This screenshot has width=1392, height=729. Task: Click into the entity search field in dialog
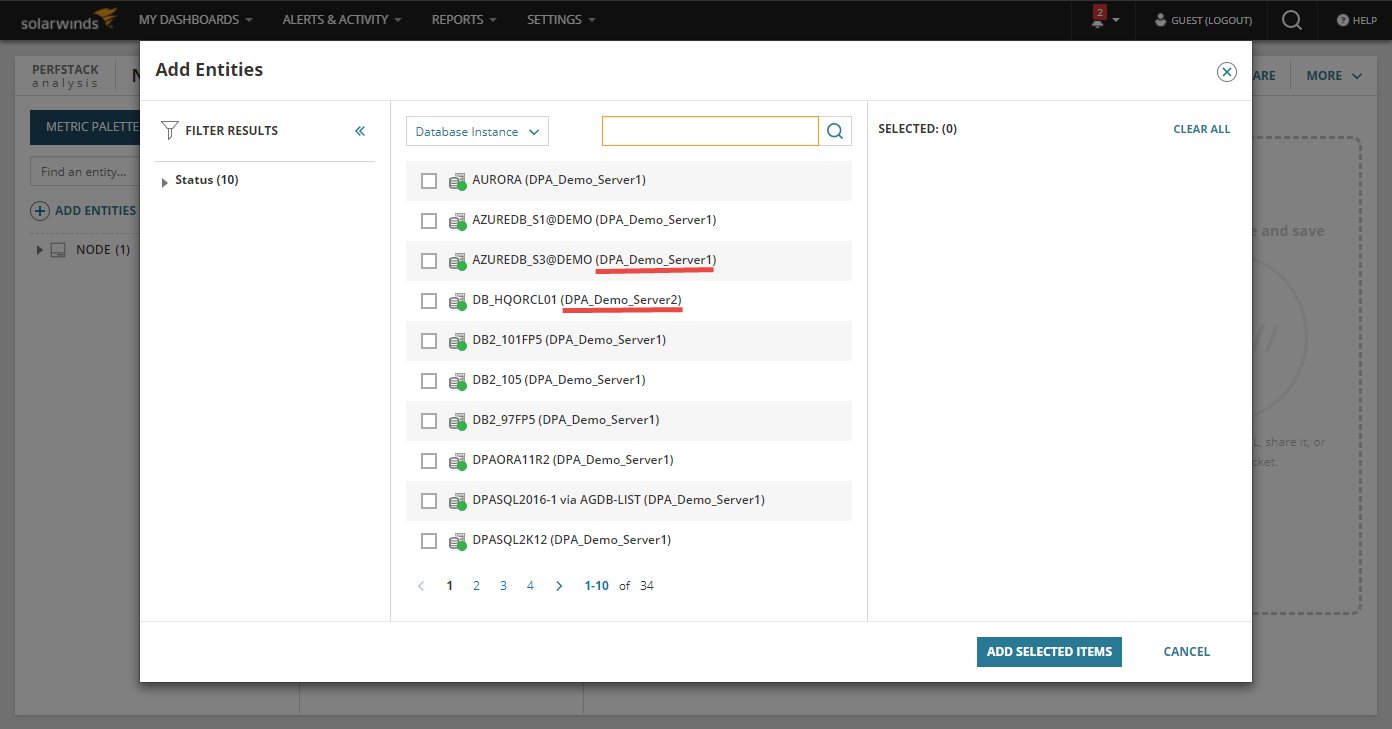click(x=710, y=131)
